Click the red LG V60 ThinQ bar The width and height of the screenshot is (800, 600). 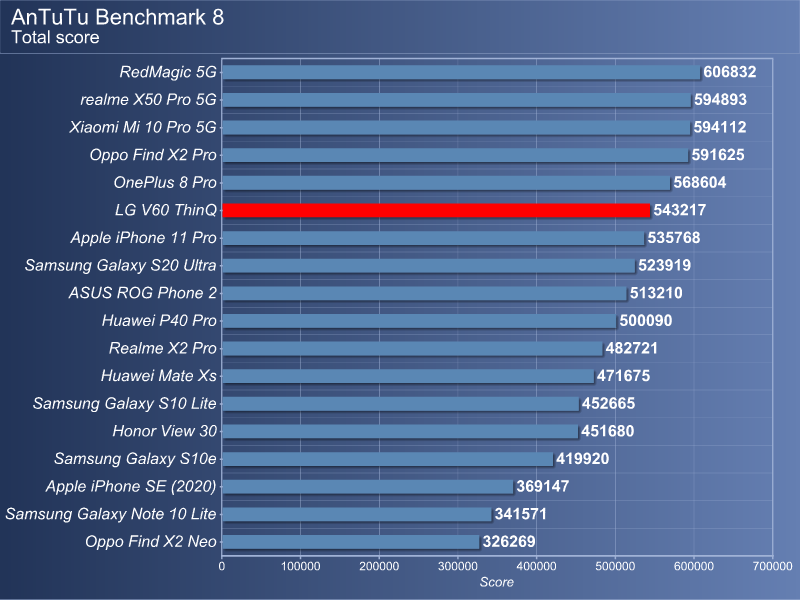pos(436,210)
